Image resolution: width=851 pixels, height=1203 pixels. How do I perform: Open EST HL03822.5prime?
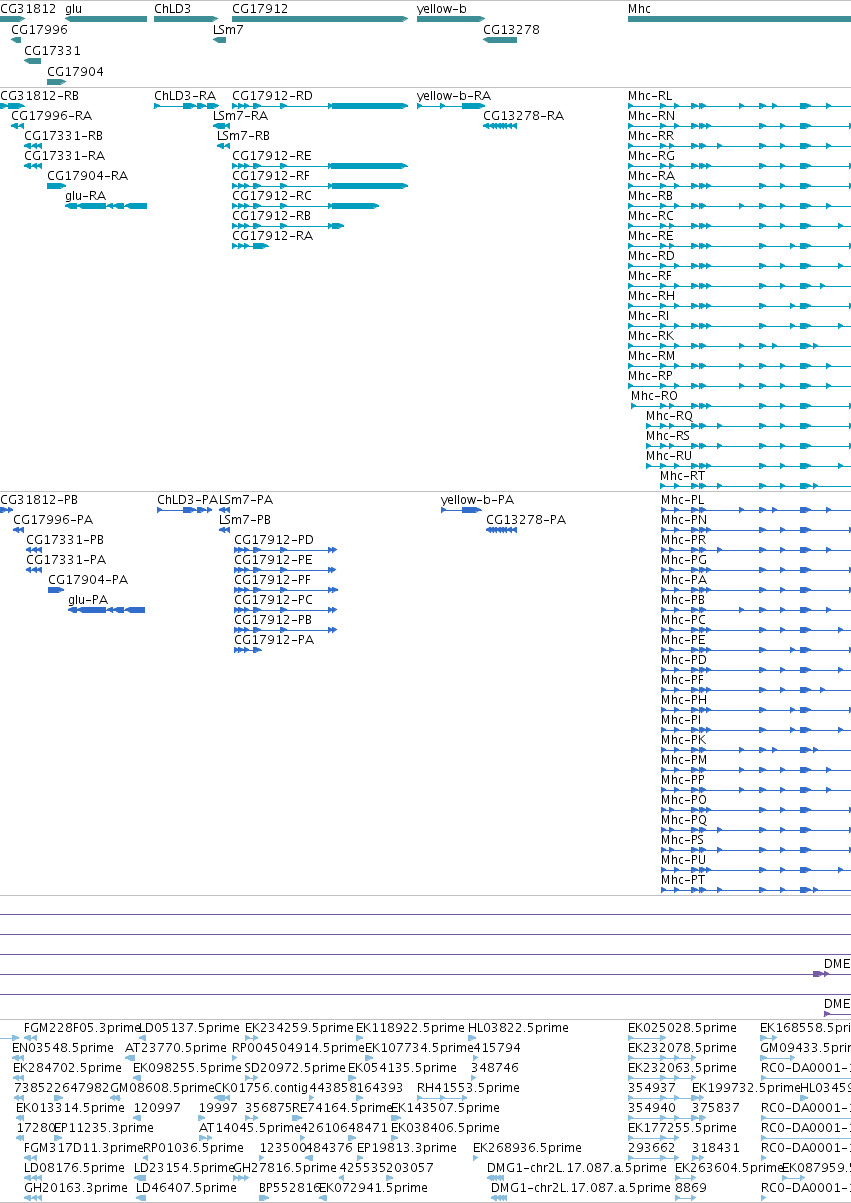[x=520, y=1028]
